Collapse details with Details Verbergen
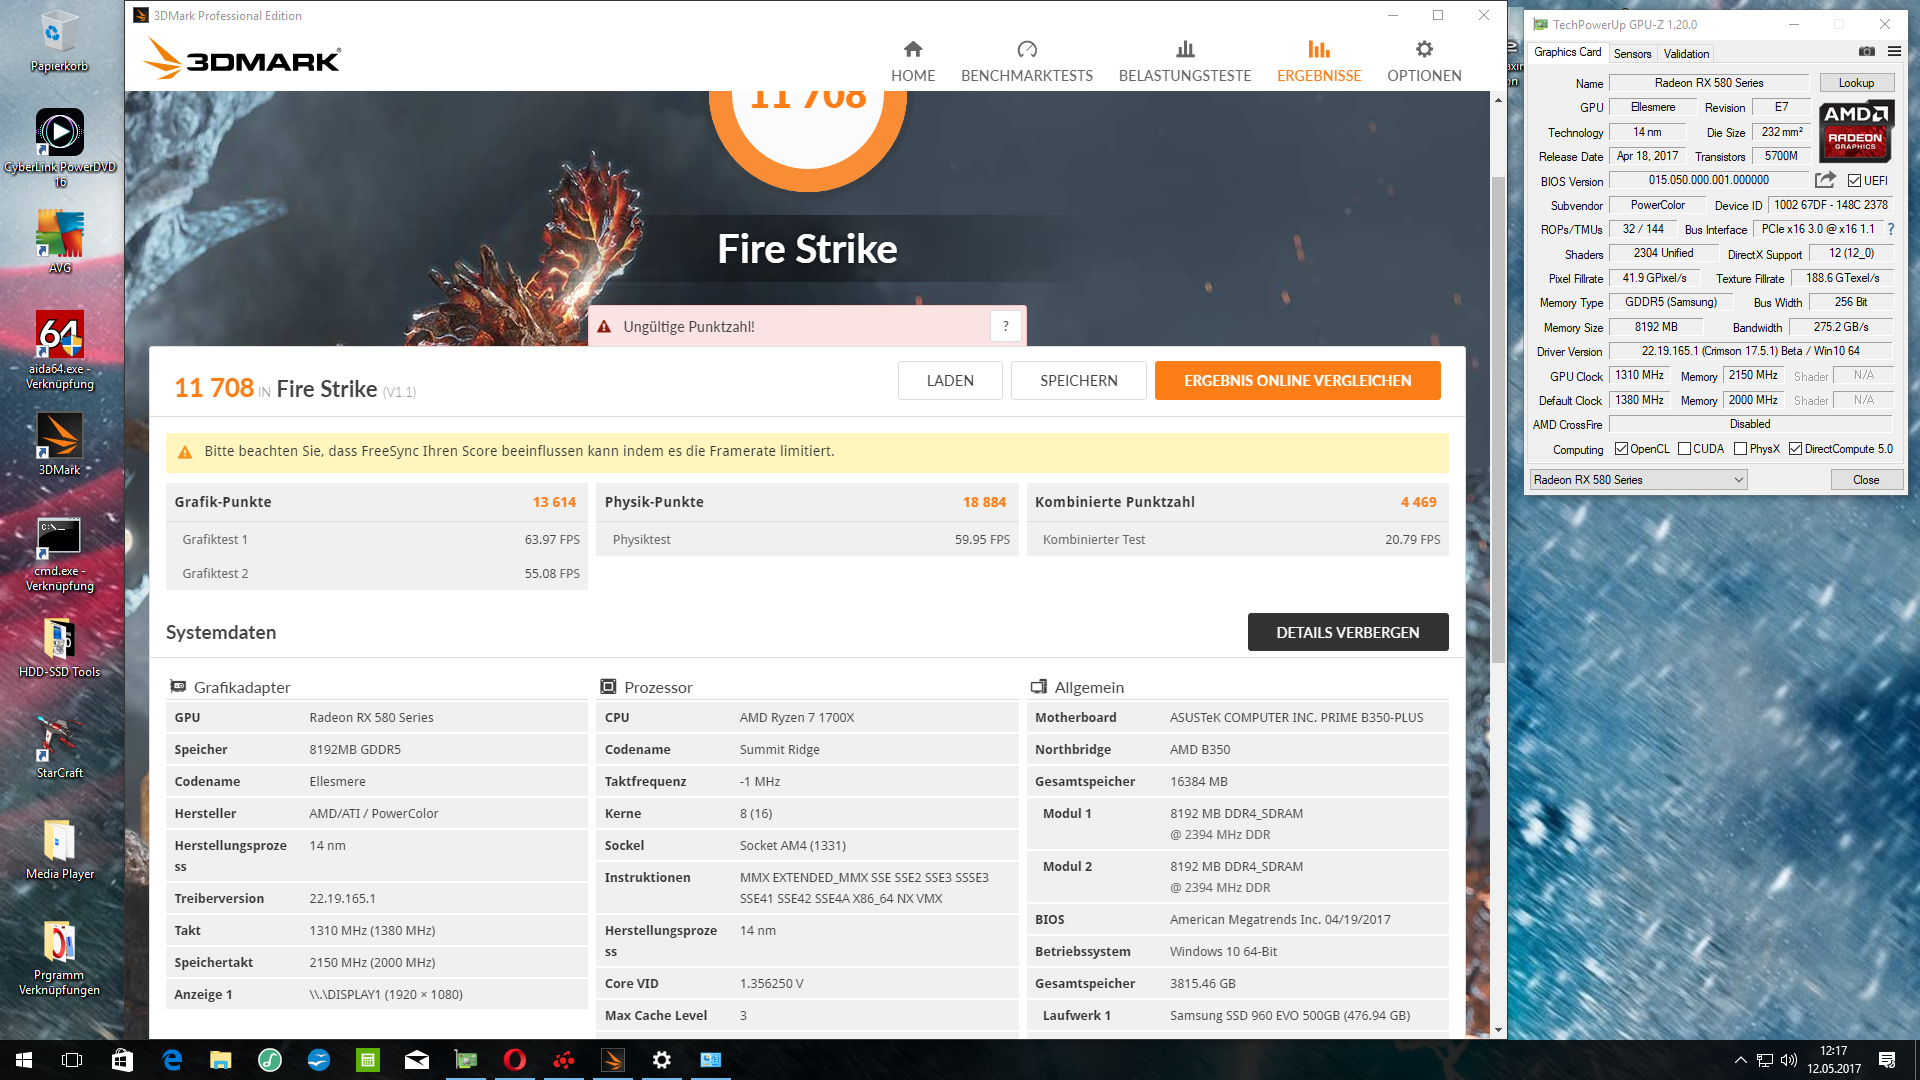Screen dimensions: 1920x1080 1347,632
